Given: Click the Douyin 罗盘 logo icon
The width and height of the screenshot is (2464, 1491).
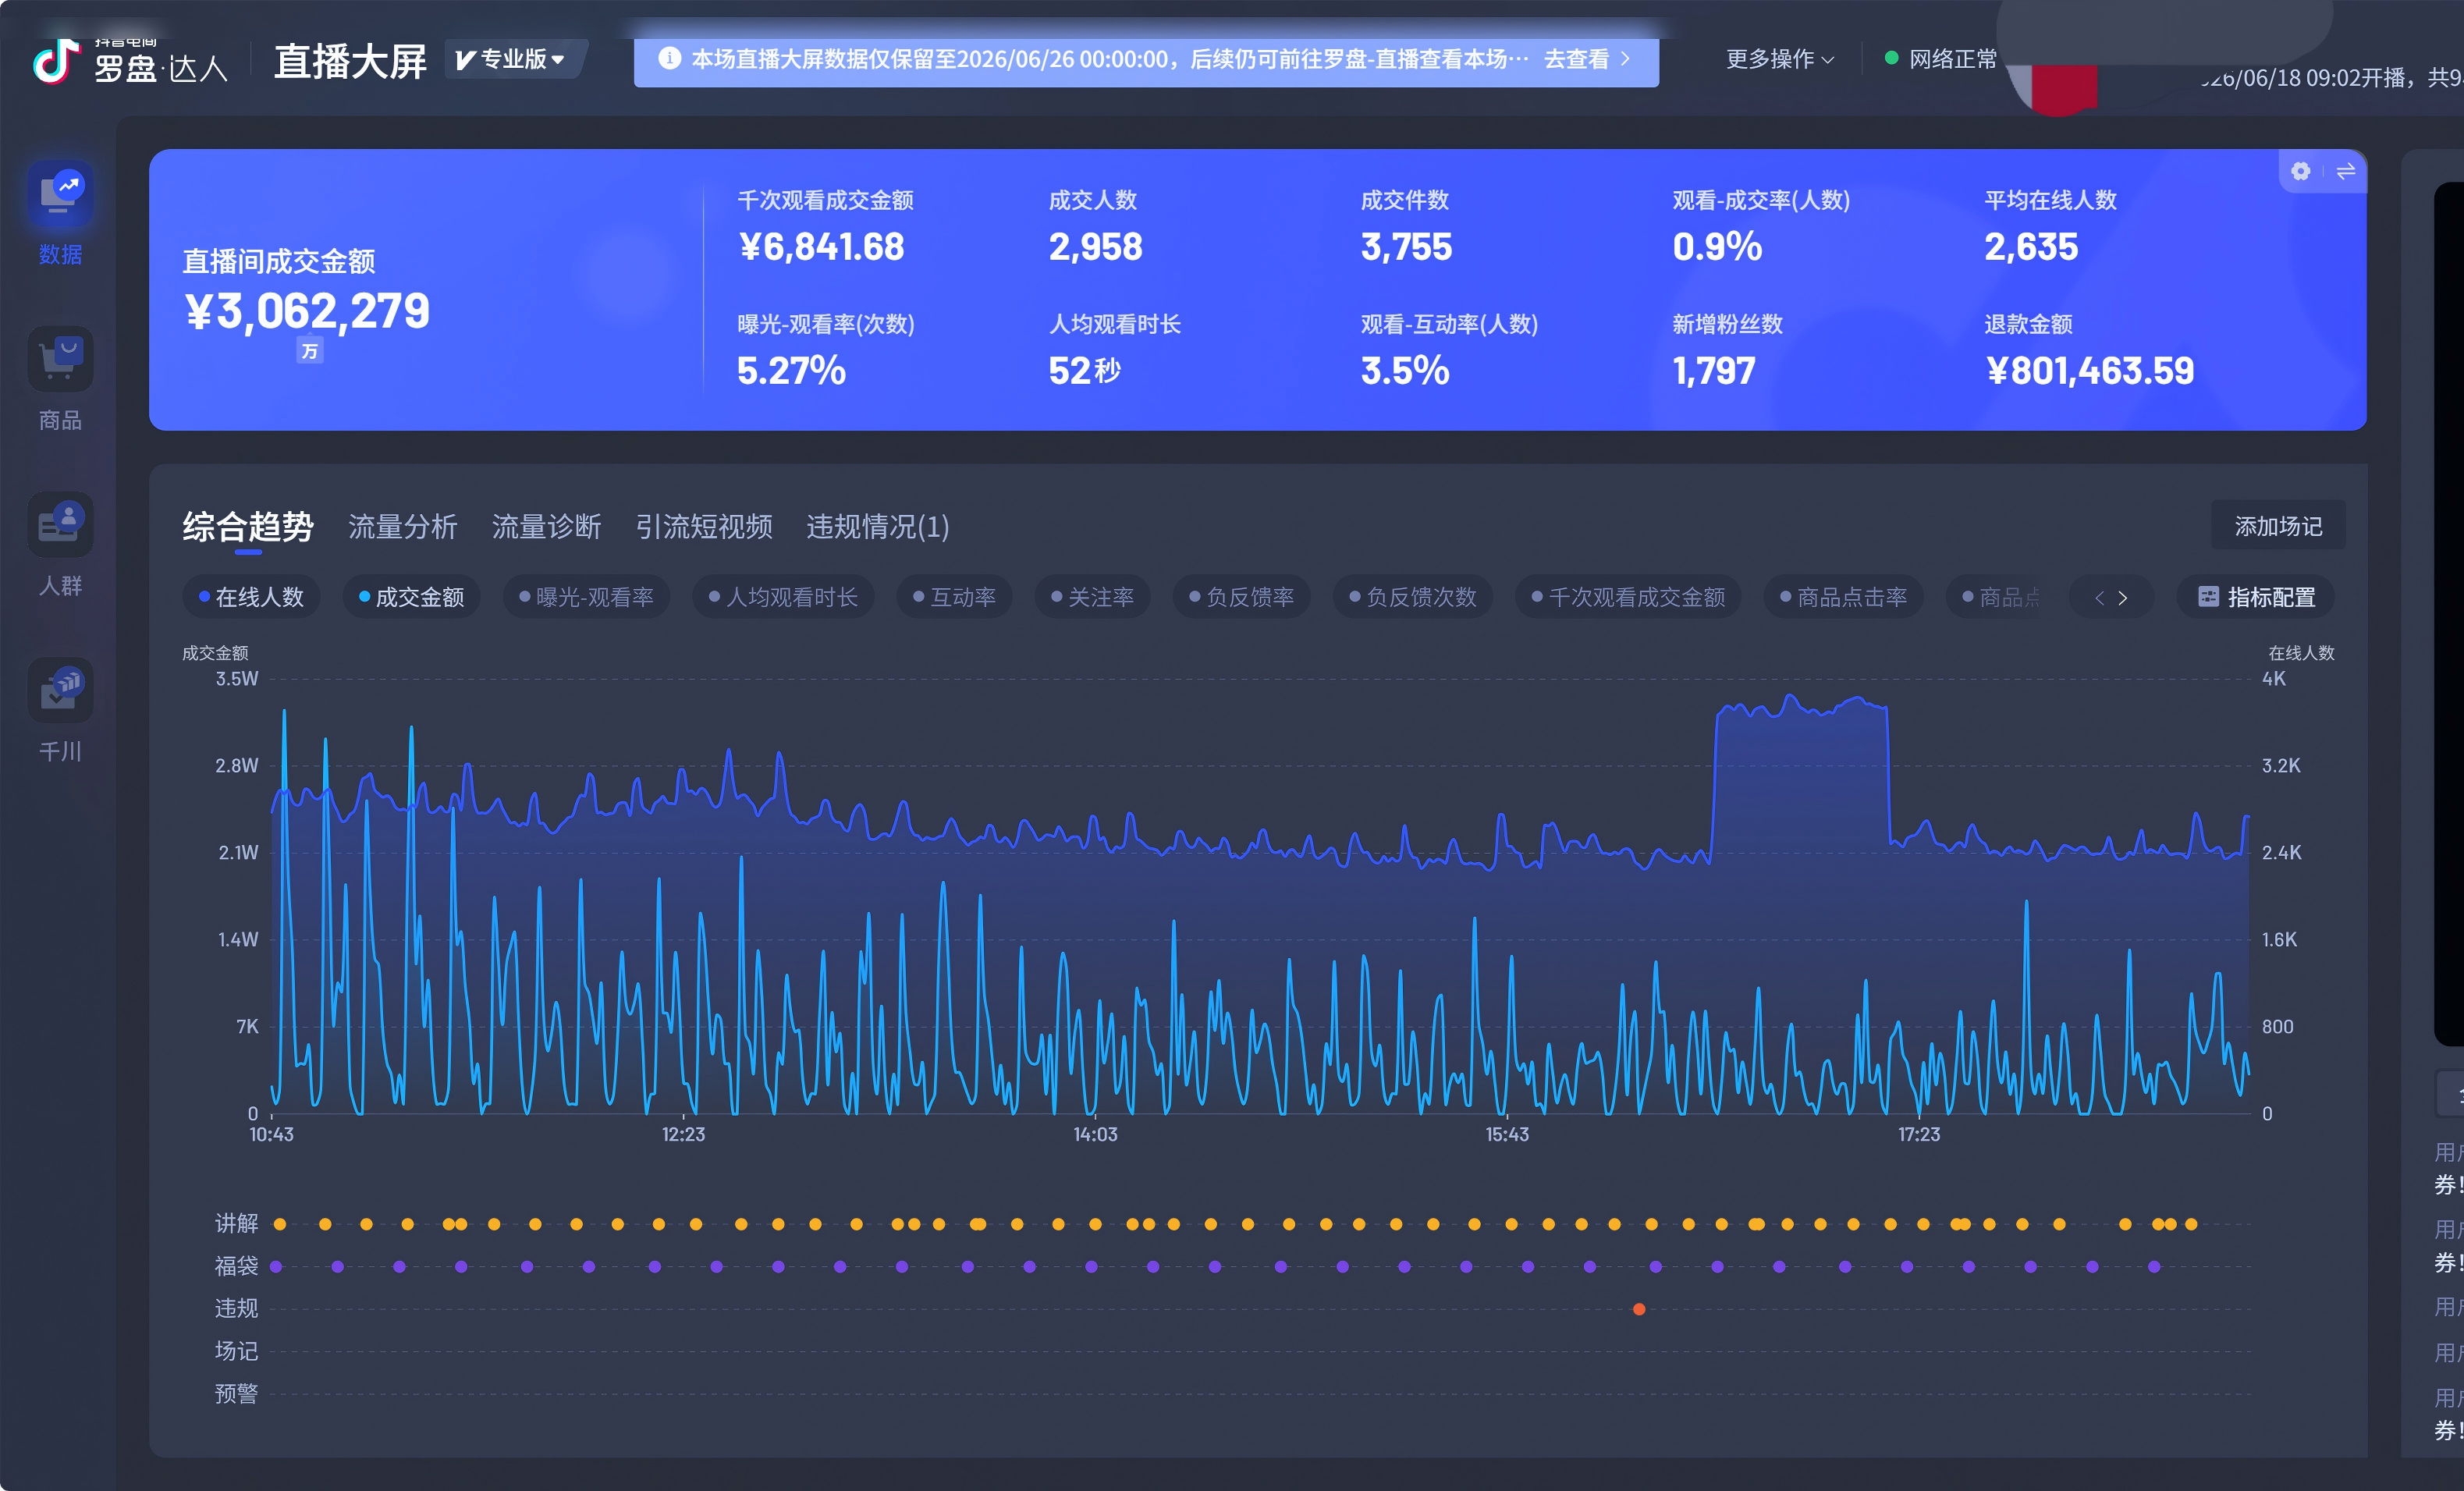Looking at the screenshot, I should pyautogui.click(x=56, y=62).
